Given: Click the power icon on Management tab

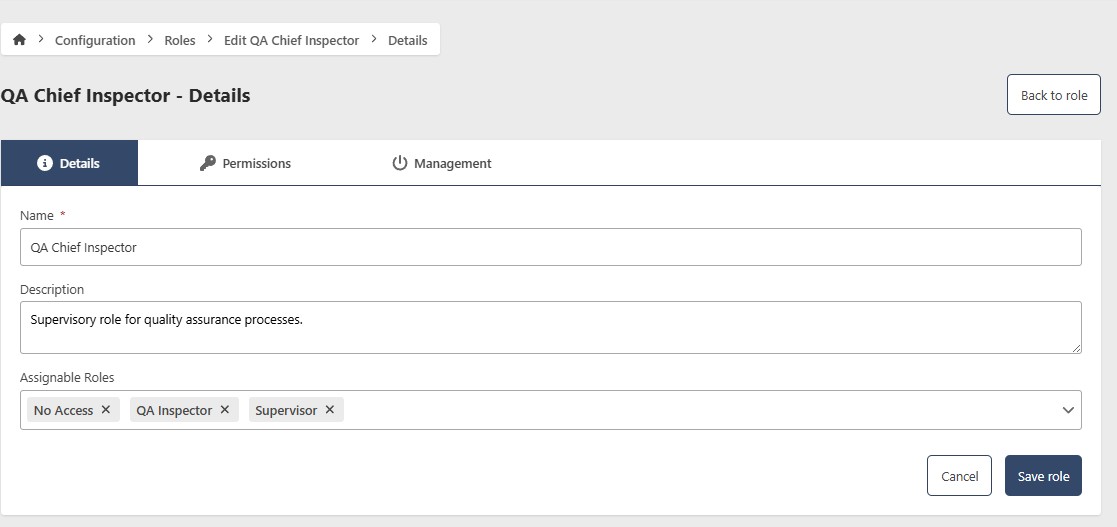Looking at the screenshot, I should [x=400, y=163].
